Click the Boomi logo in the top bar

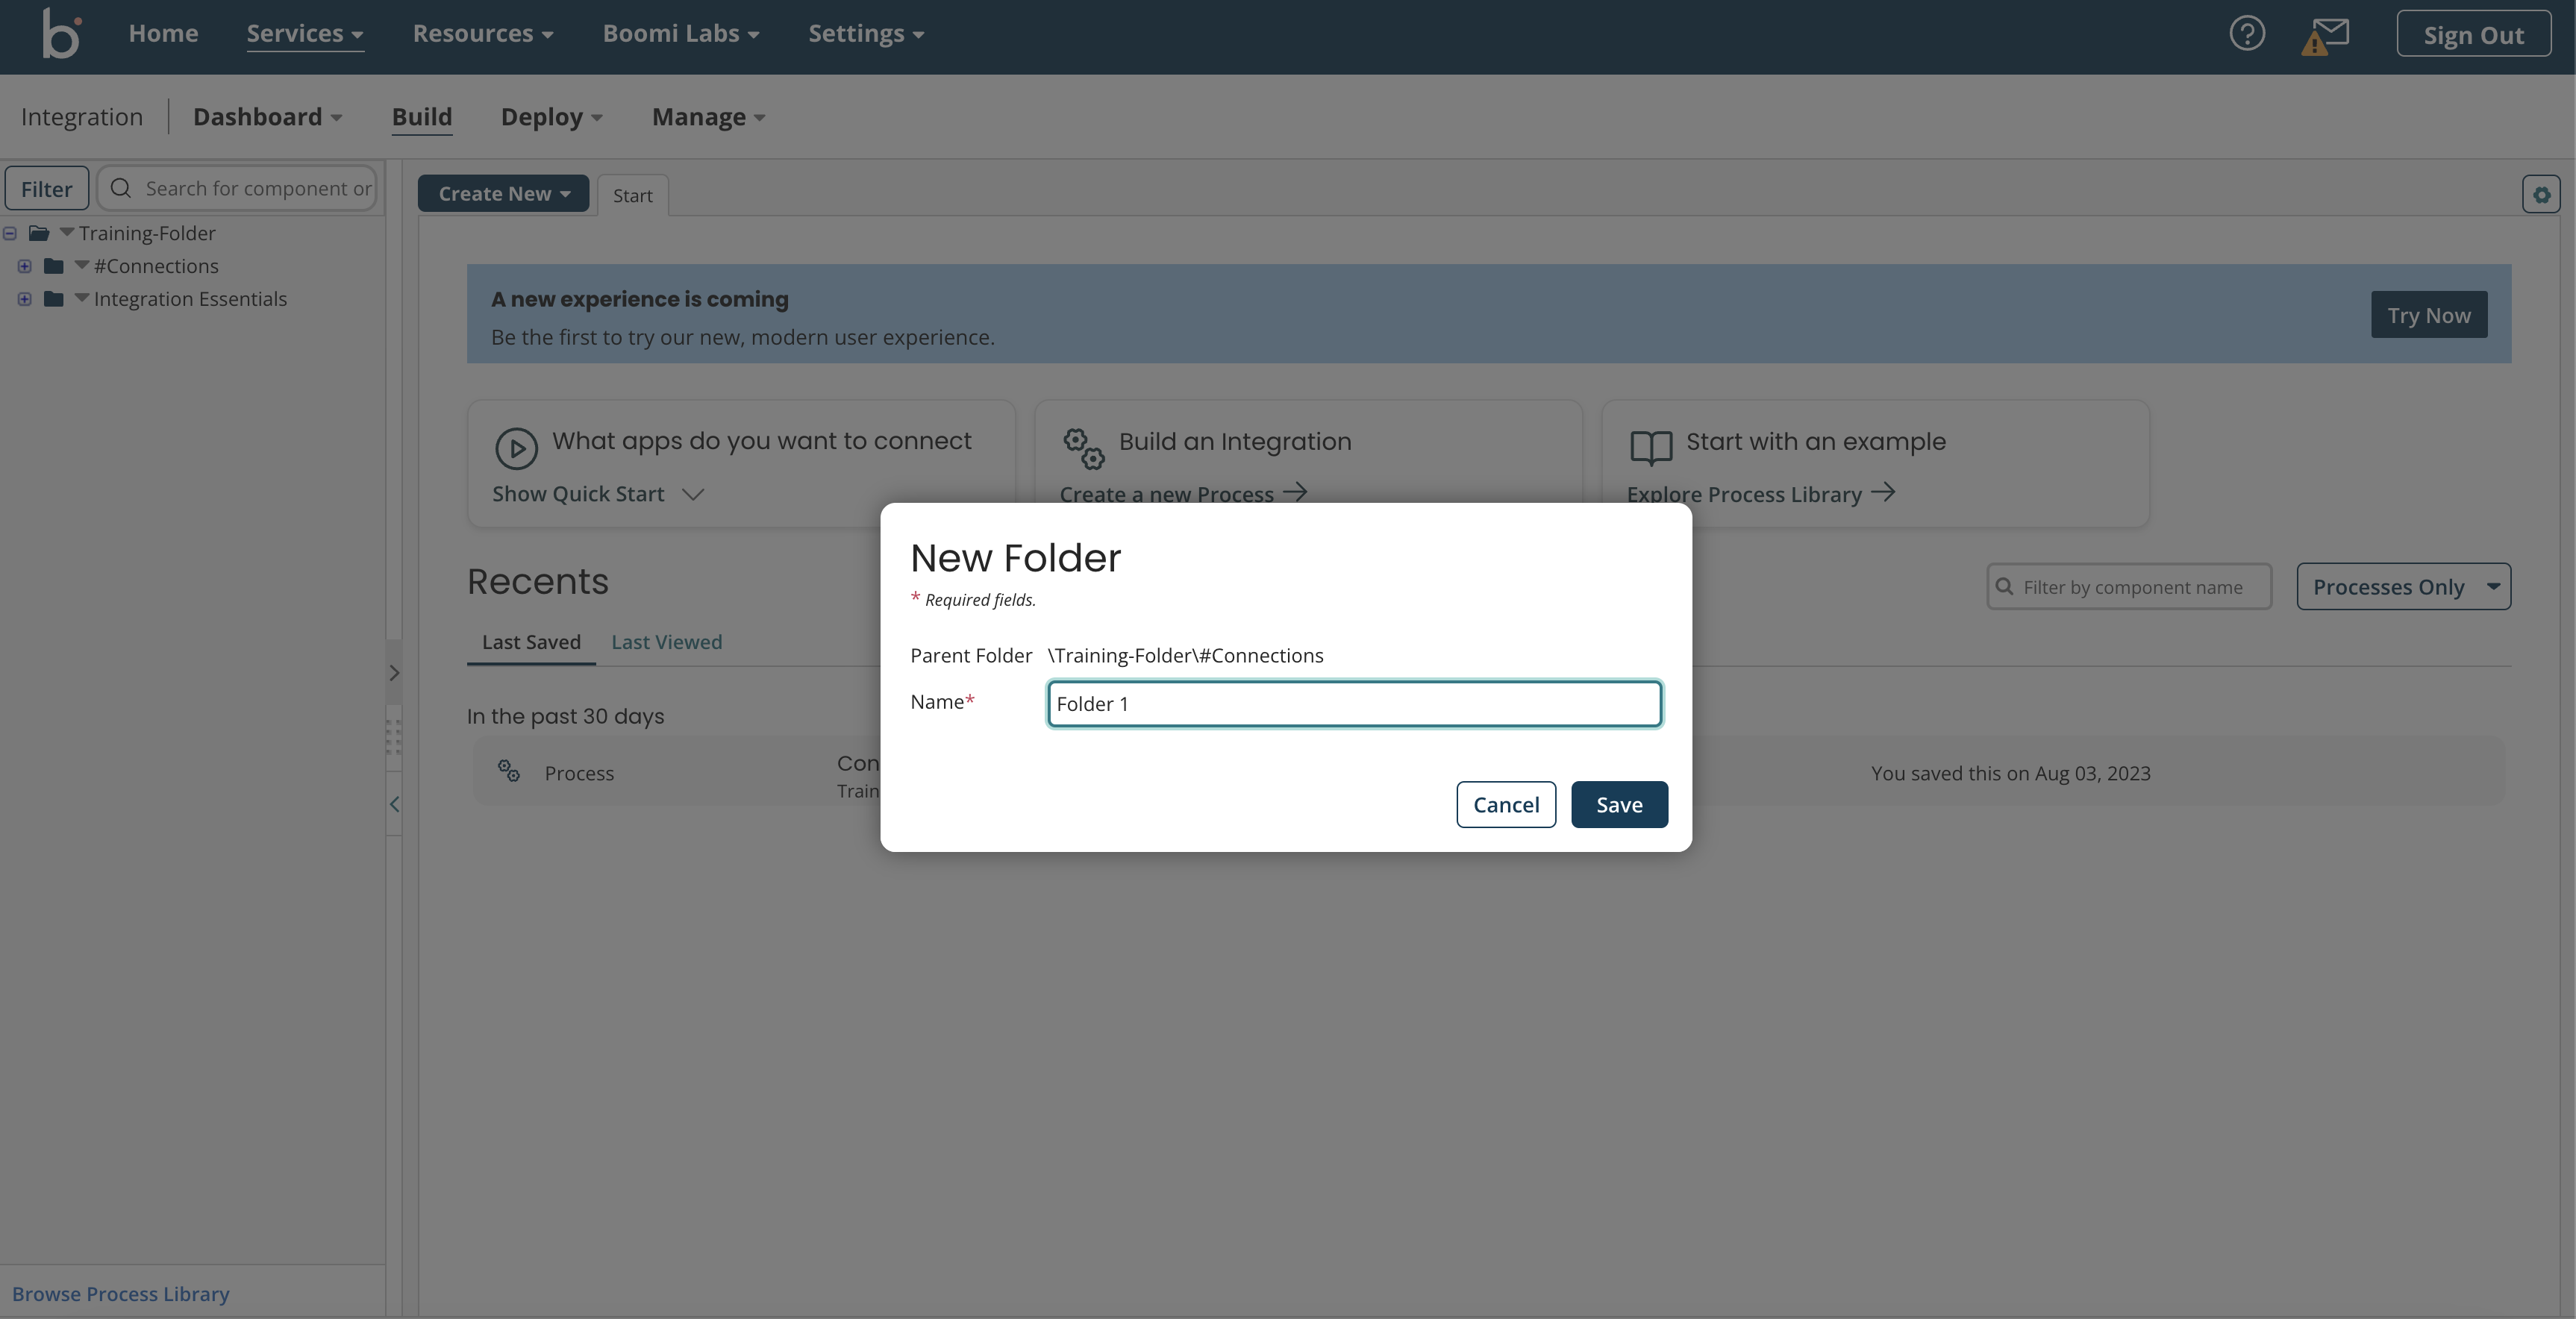coord(60,33)
